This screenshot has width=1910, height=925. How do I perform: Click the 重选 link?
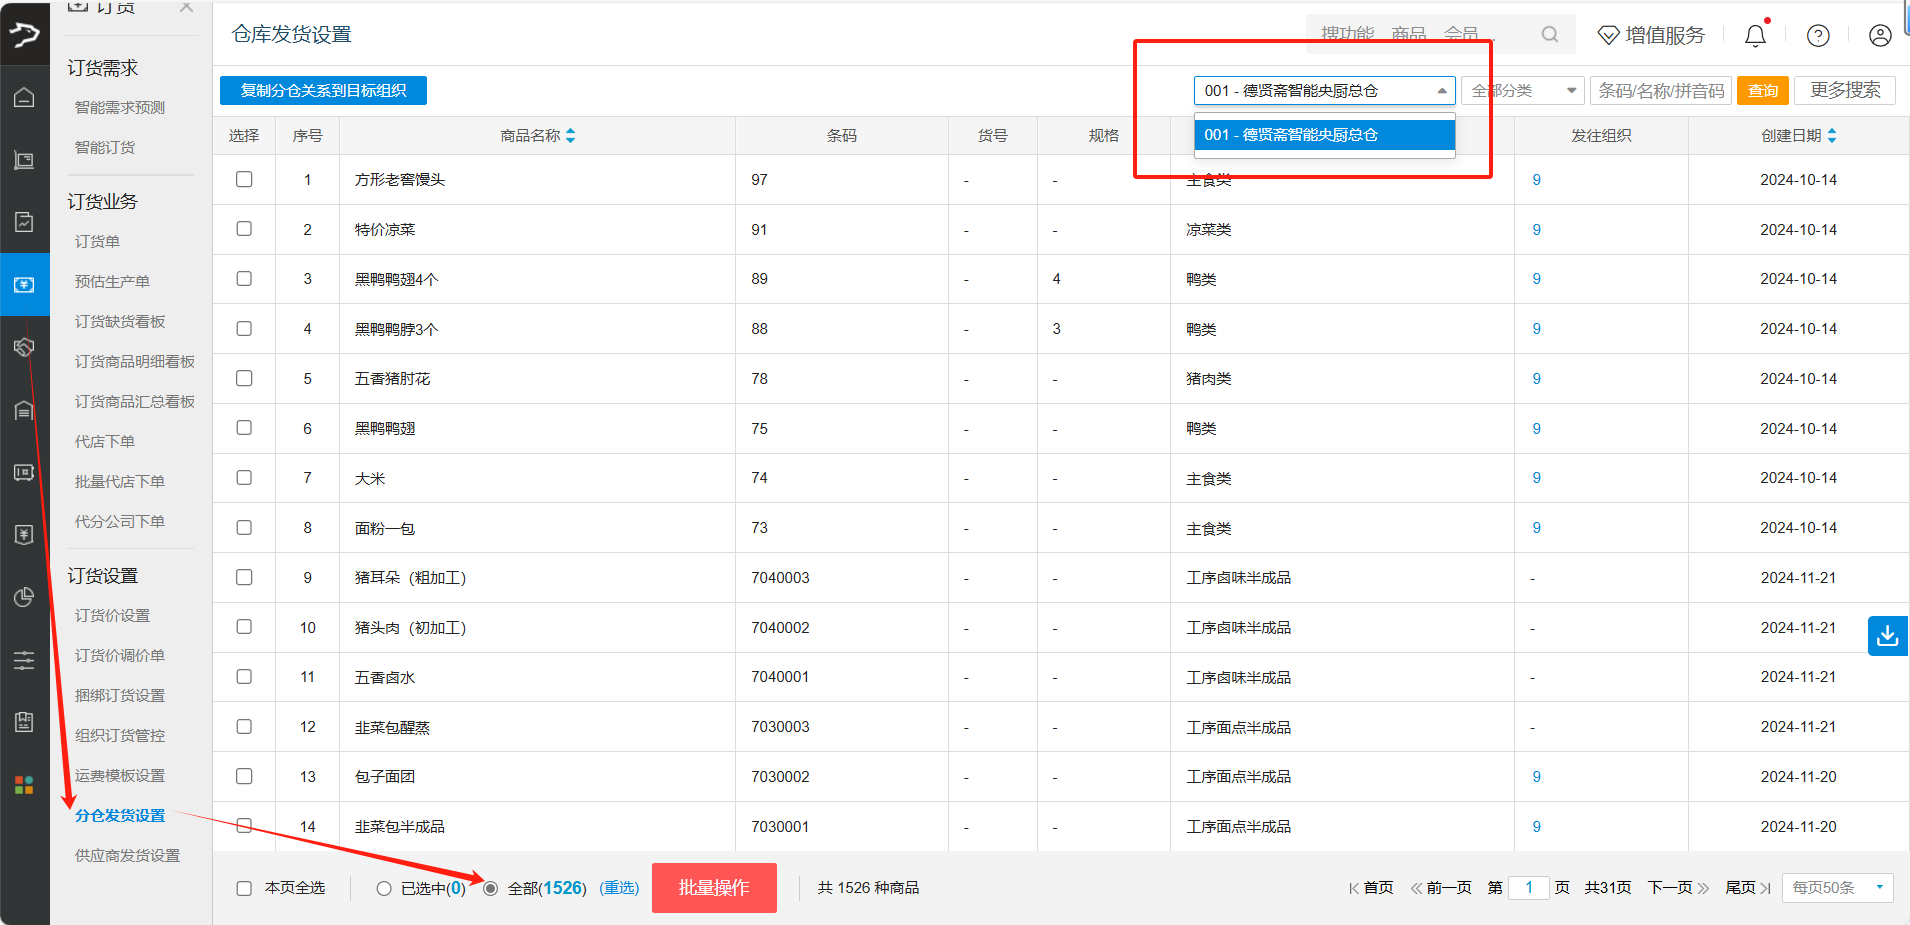[x=619, y=888]
